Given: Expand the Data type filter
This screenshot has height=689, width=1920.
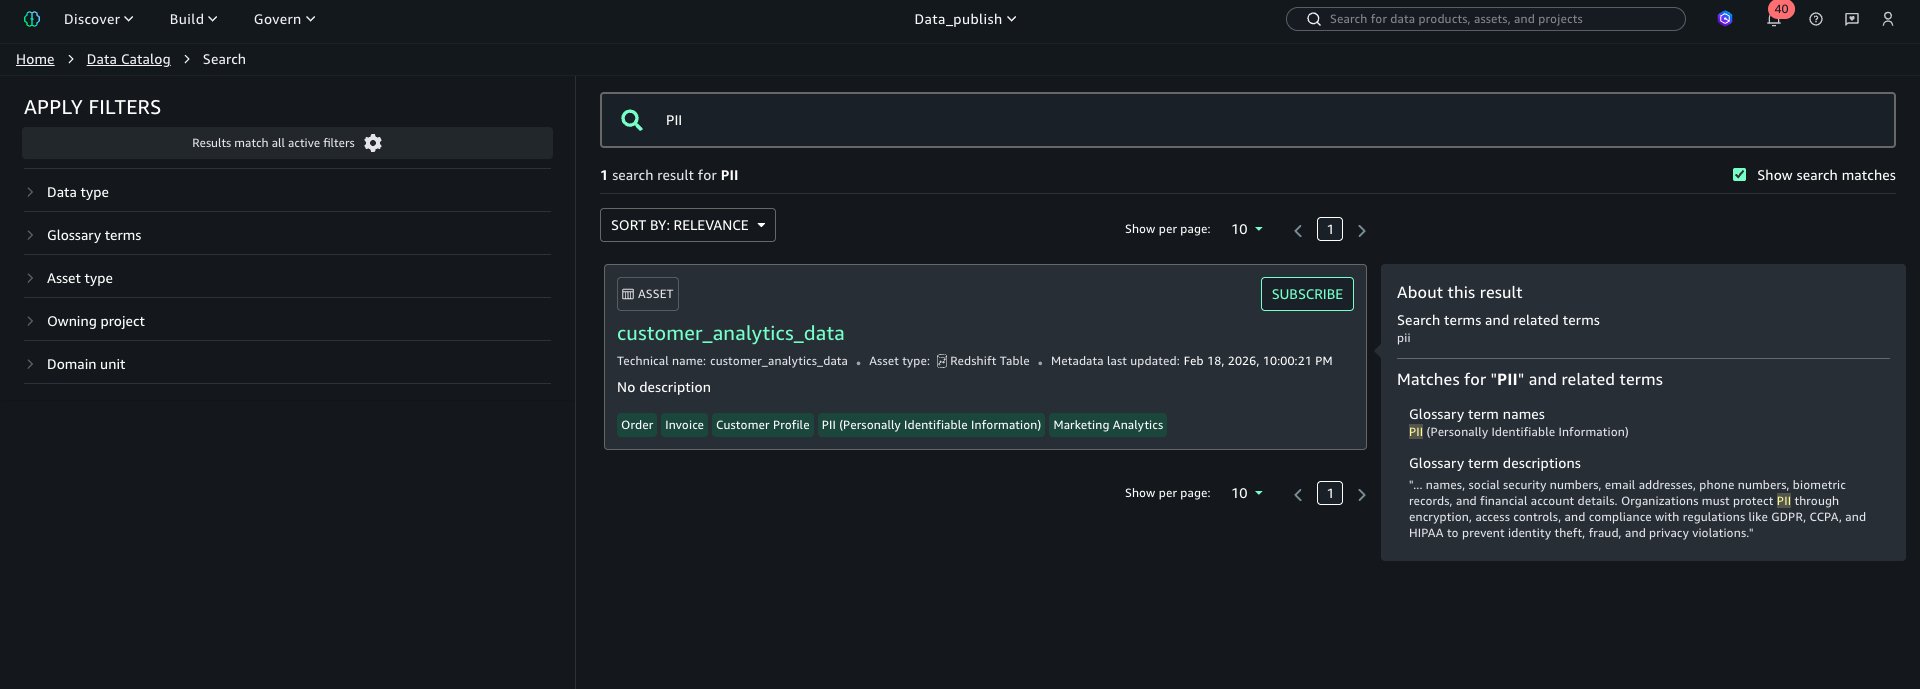Looking at the screenshot, I should point(78,192).
